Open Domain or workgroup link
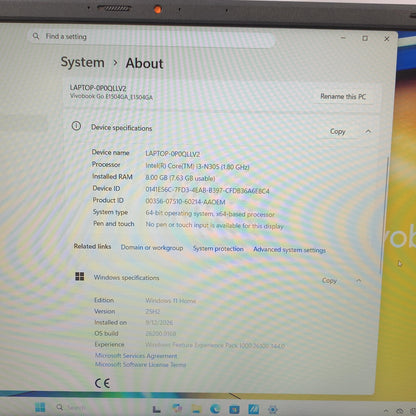 pos(152,248)
